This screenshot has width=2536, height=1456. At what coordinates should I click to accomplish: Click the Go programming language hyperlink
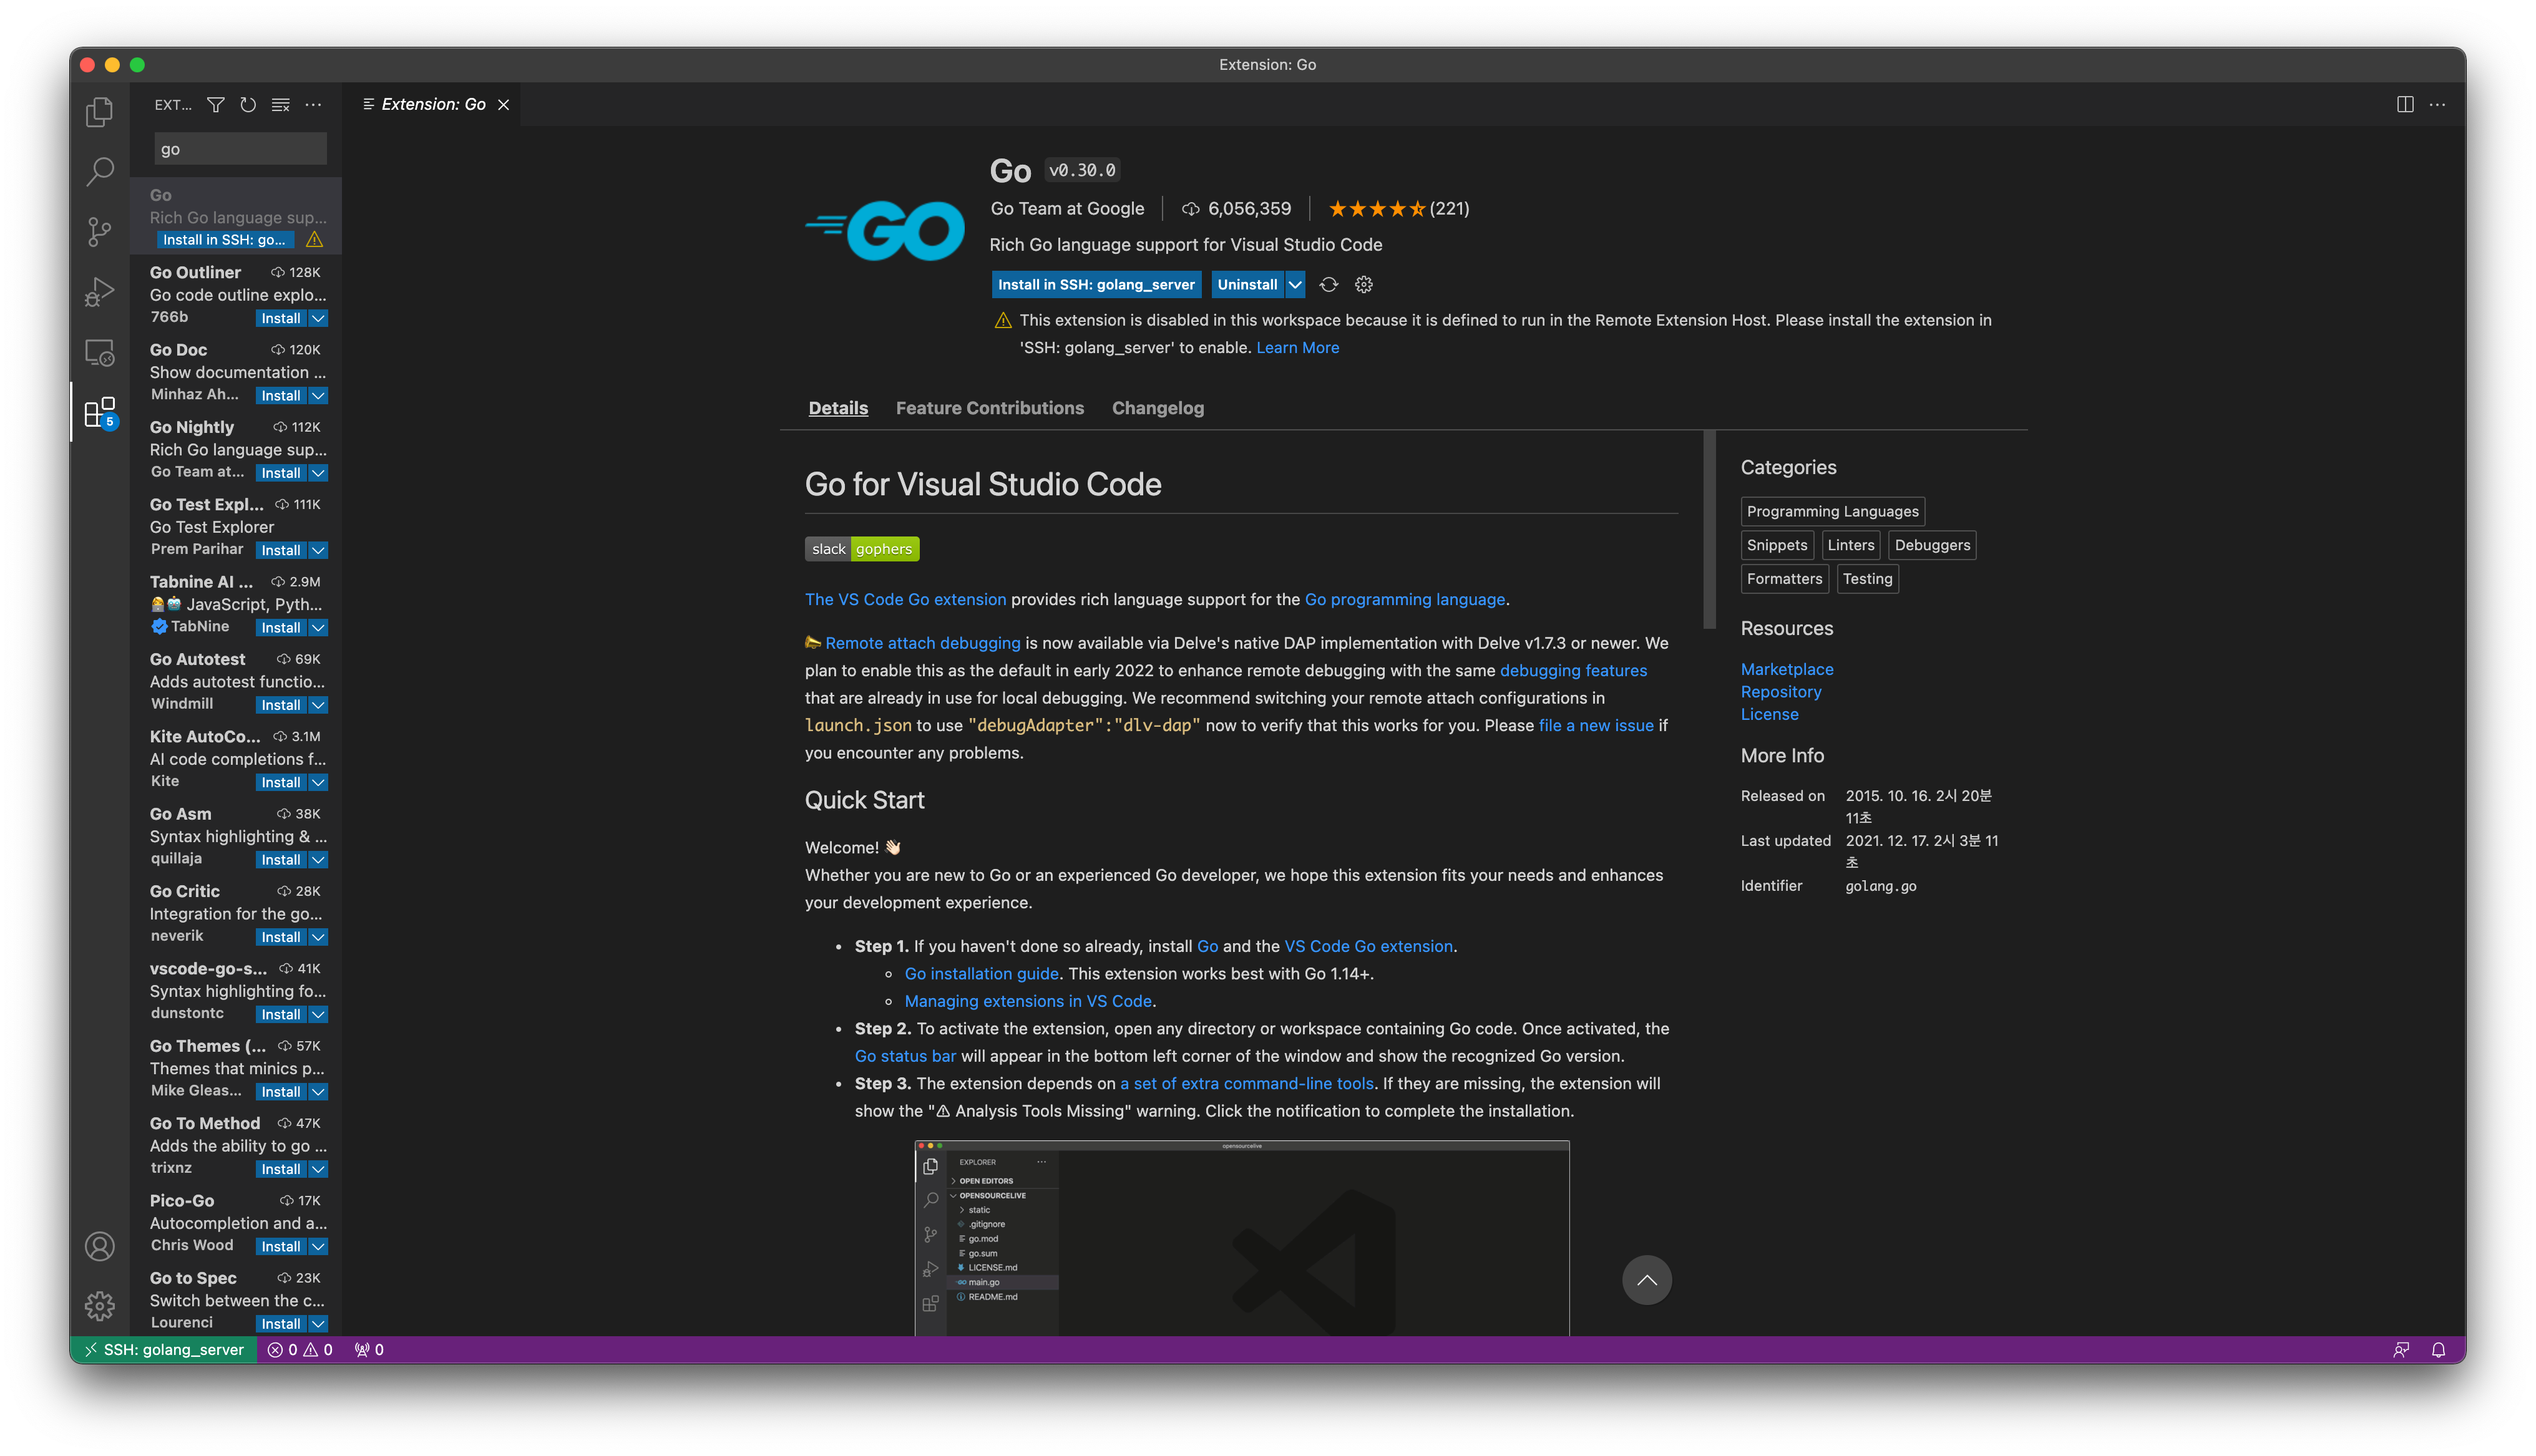point(1404,598)
